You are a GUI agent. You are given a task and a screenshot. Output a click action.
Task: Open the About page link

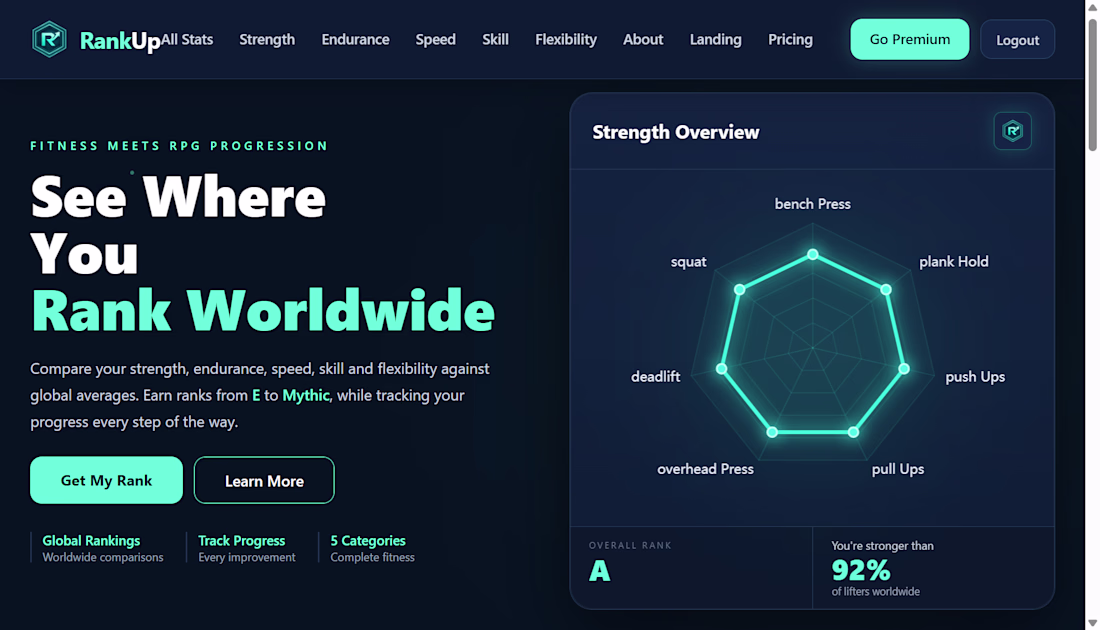[x=643, y=39]
